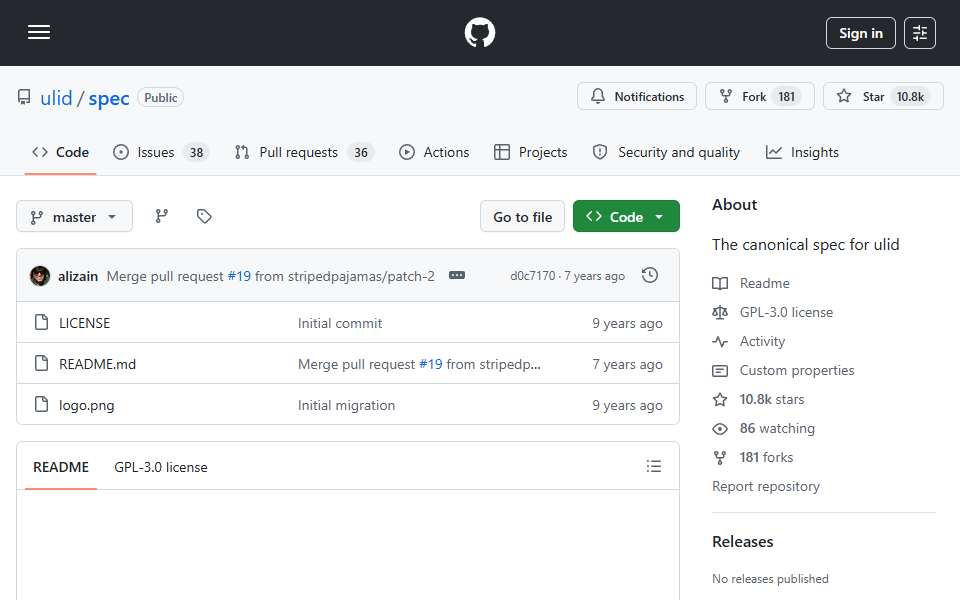
Task: View branches via branch icon
Action: [162, 216]
